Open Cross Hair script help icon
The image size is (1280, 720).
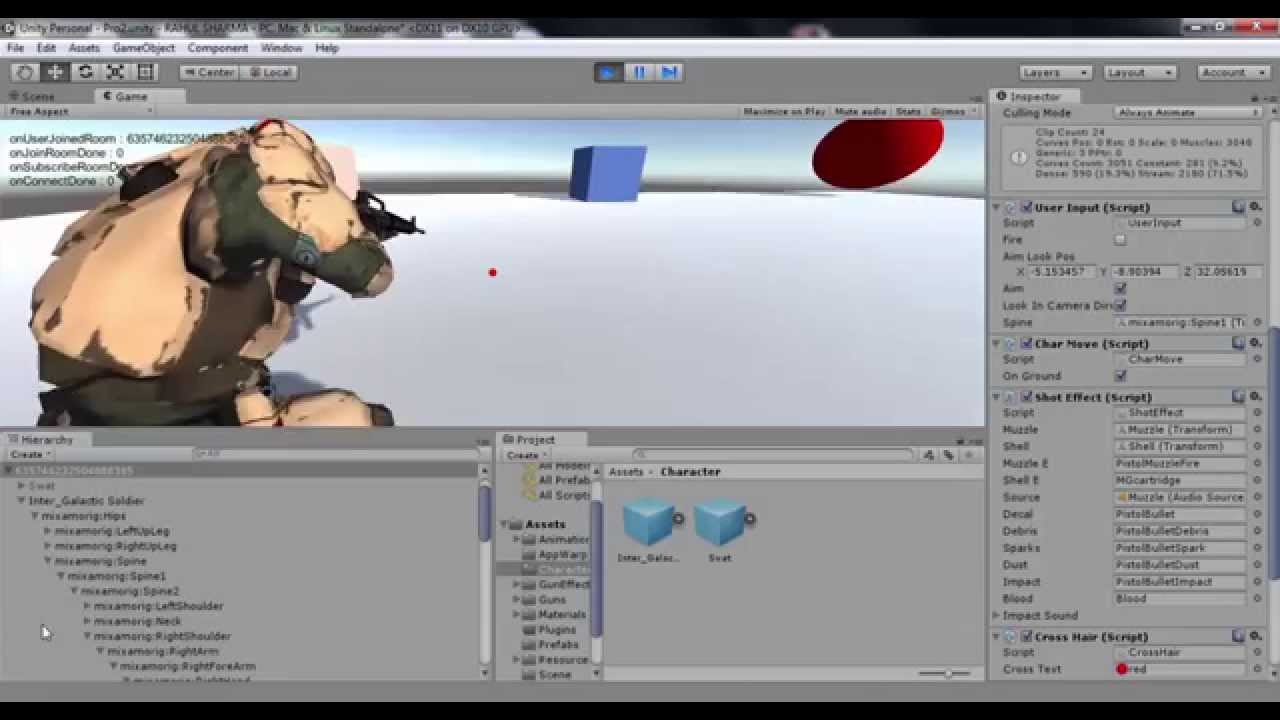click(1239, 636)
